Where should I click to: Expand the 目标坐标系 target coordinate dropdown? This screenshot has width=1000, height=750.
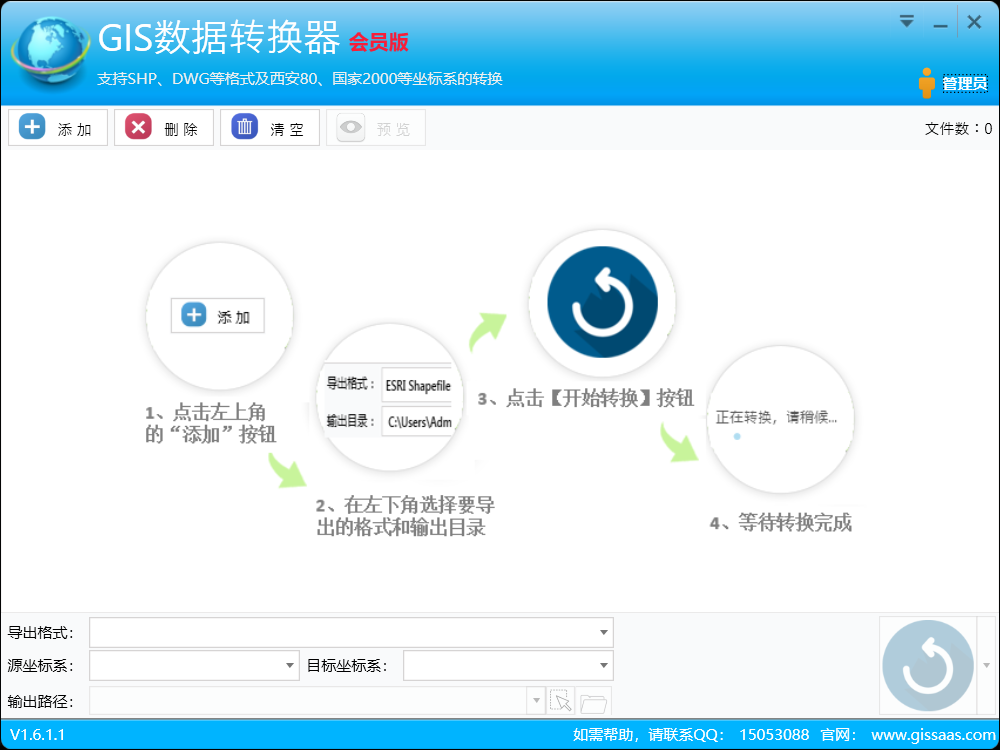tap(603, 666)
